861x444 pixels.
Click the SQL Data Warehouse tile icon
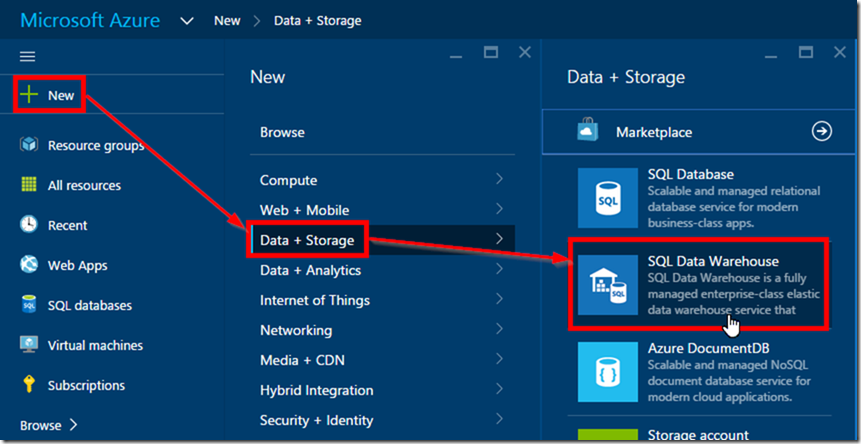tap(608, 285)
